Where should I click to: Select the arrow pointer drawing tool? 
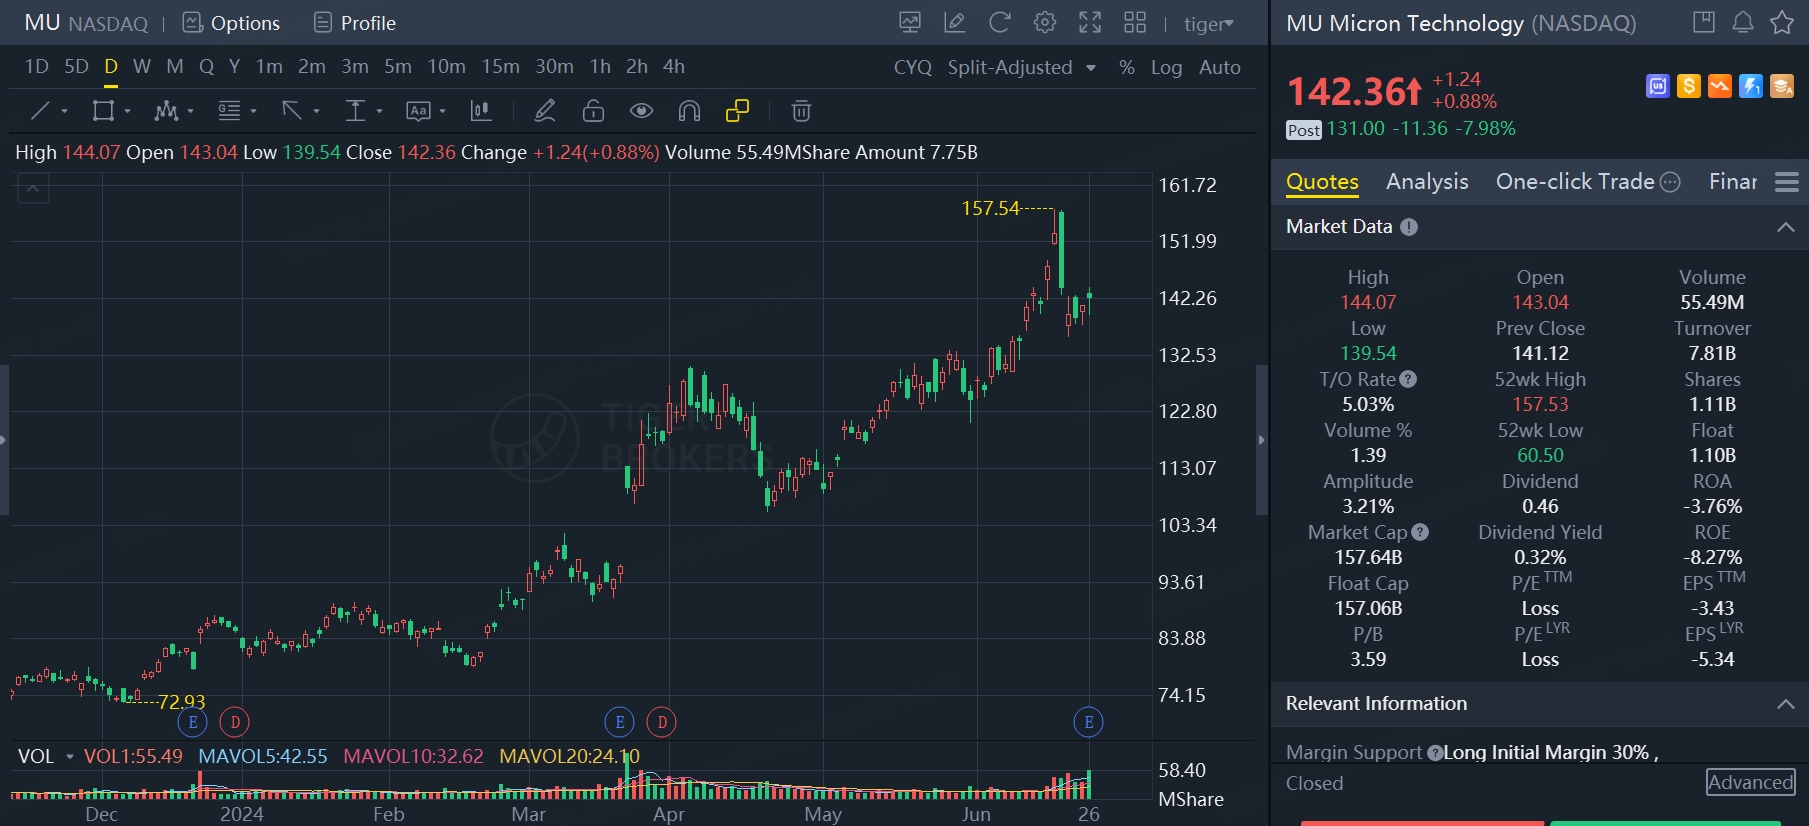click(x=292, y=111)
